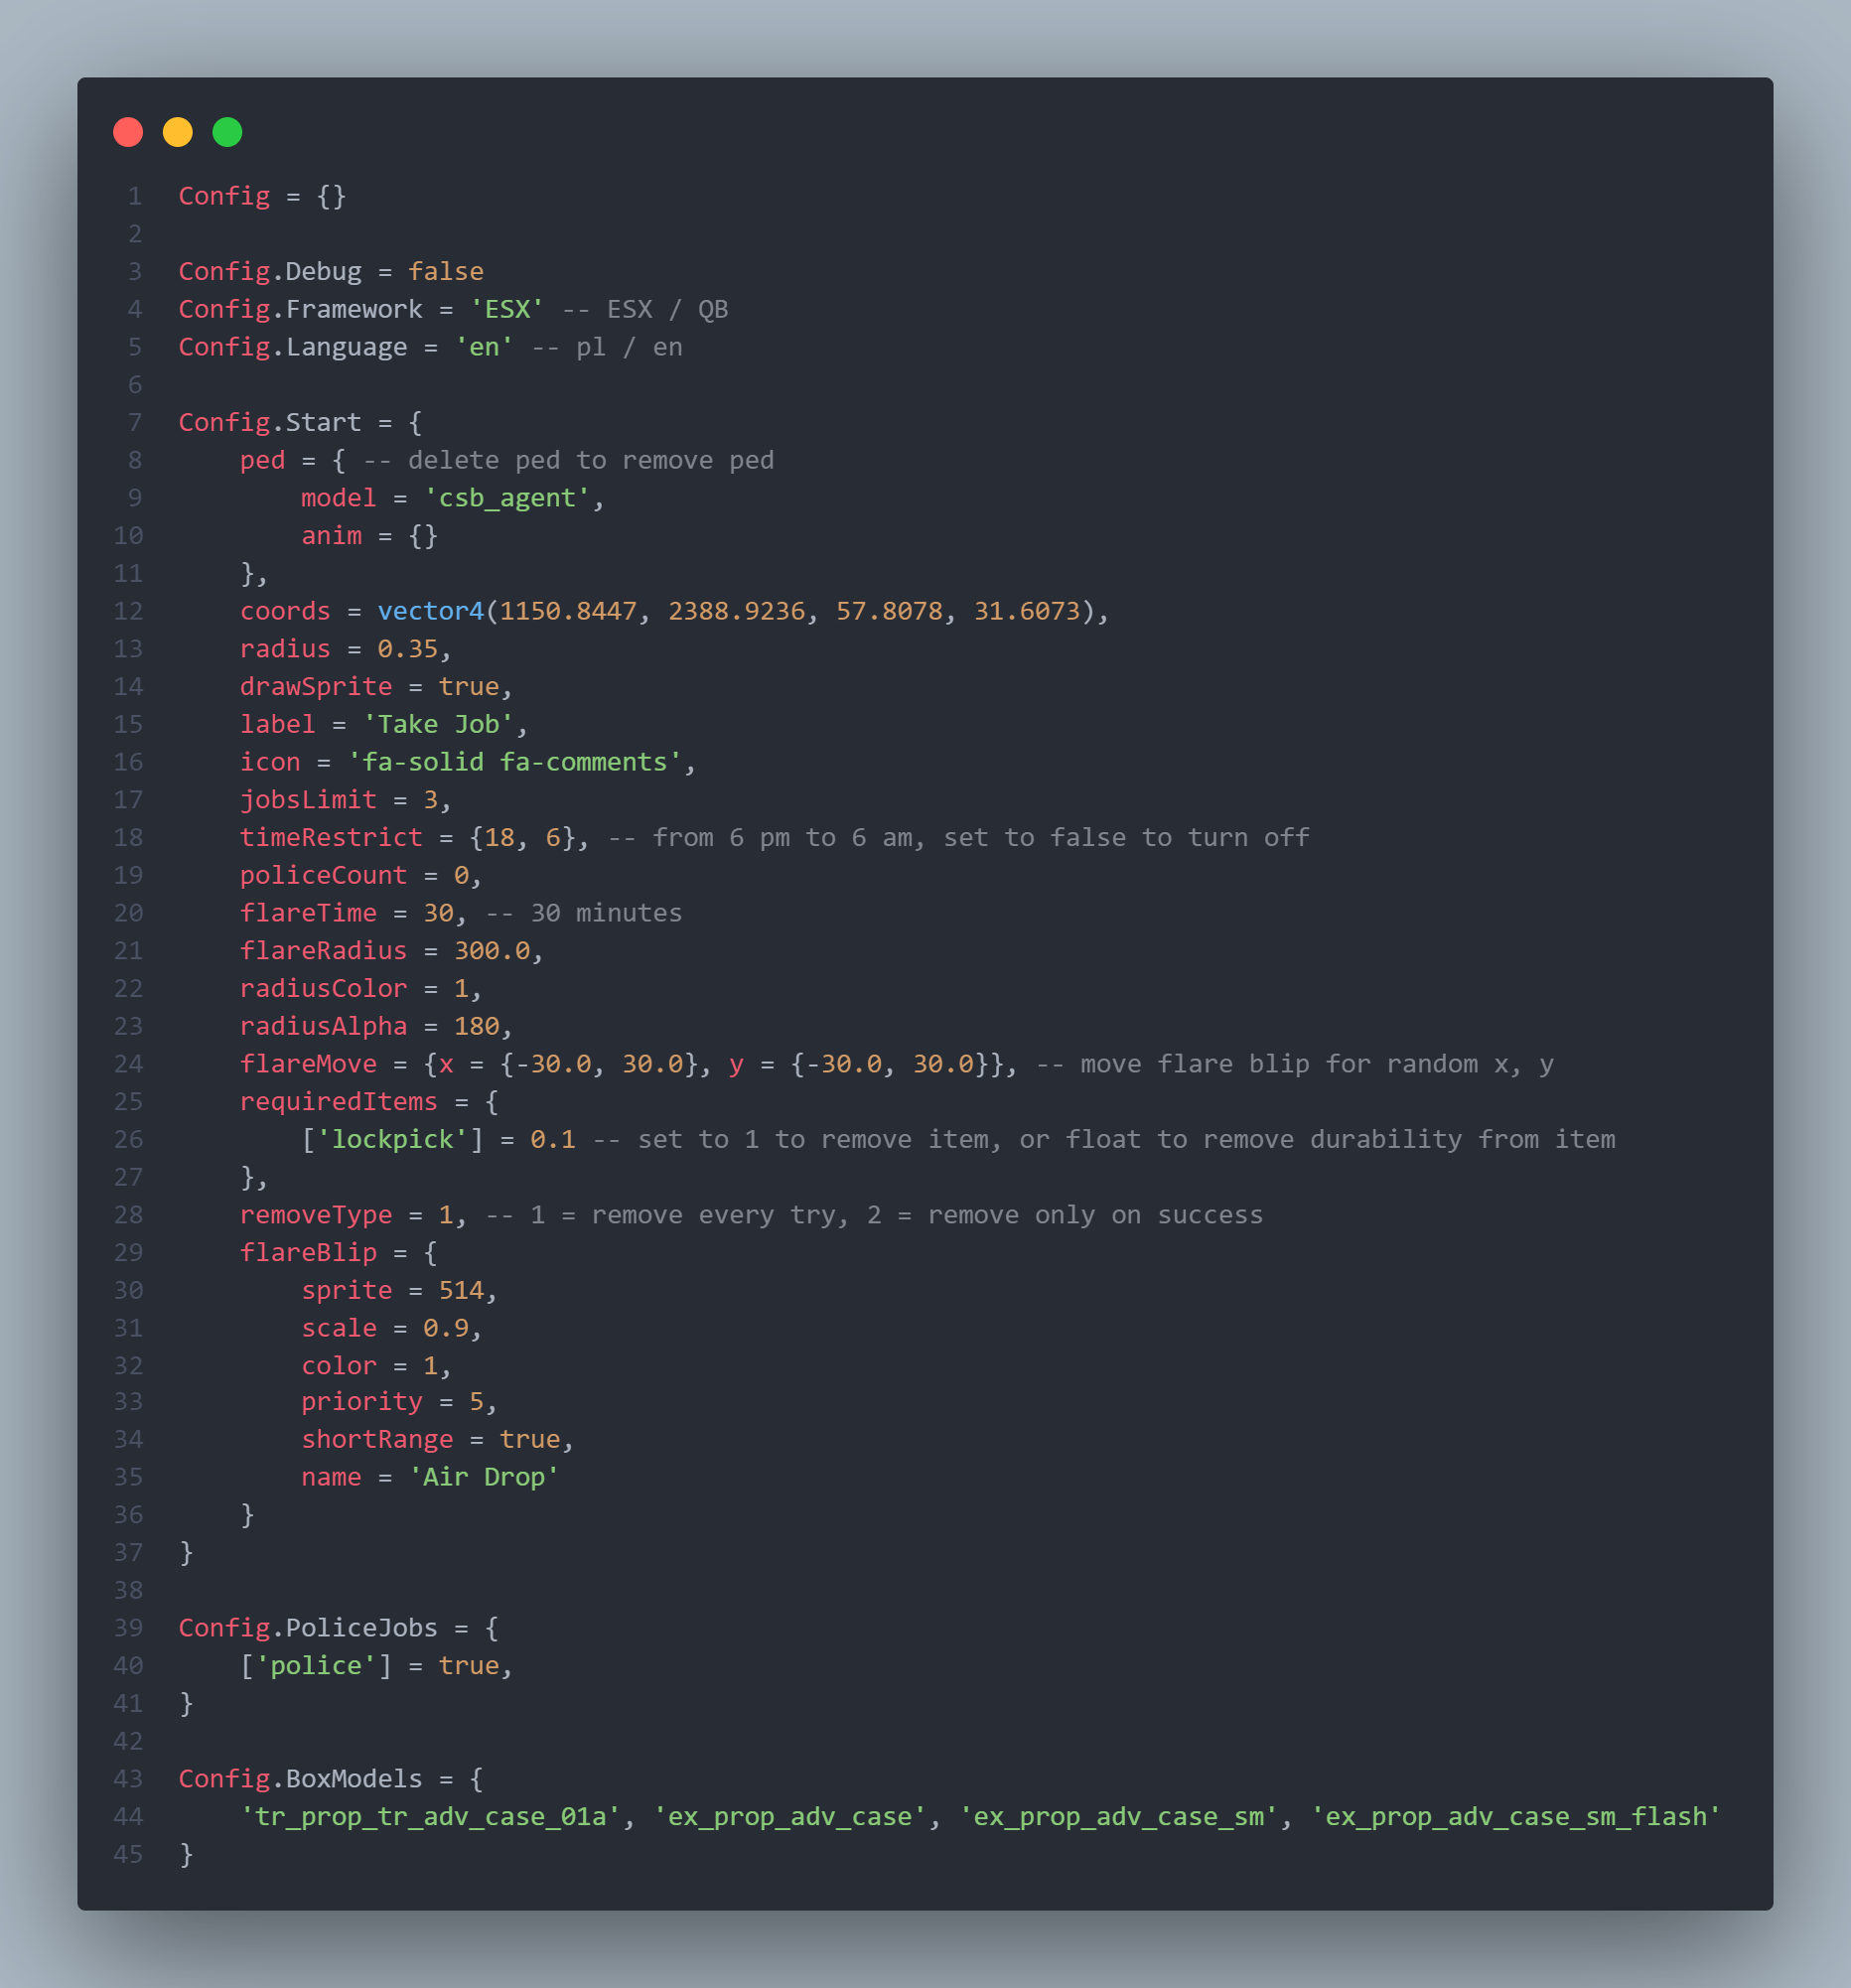Click the 'lockpick' item string

(392, 1139)
